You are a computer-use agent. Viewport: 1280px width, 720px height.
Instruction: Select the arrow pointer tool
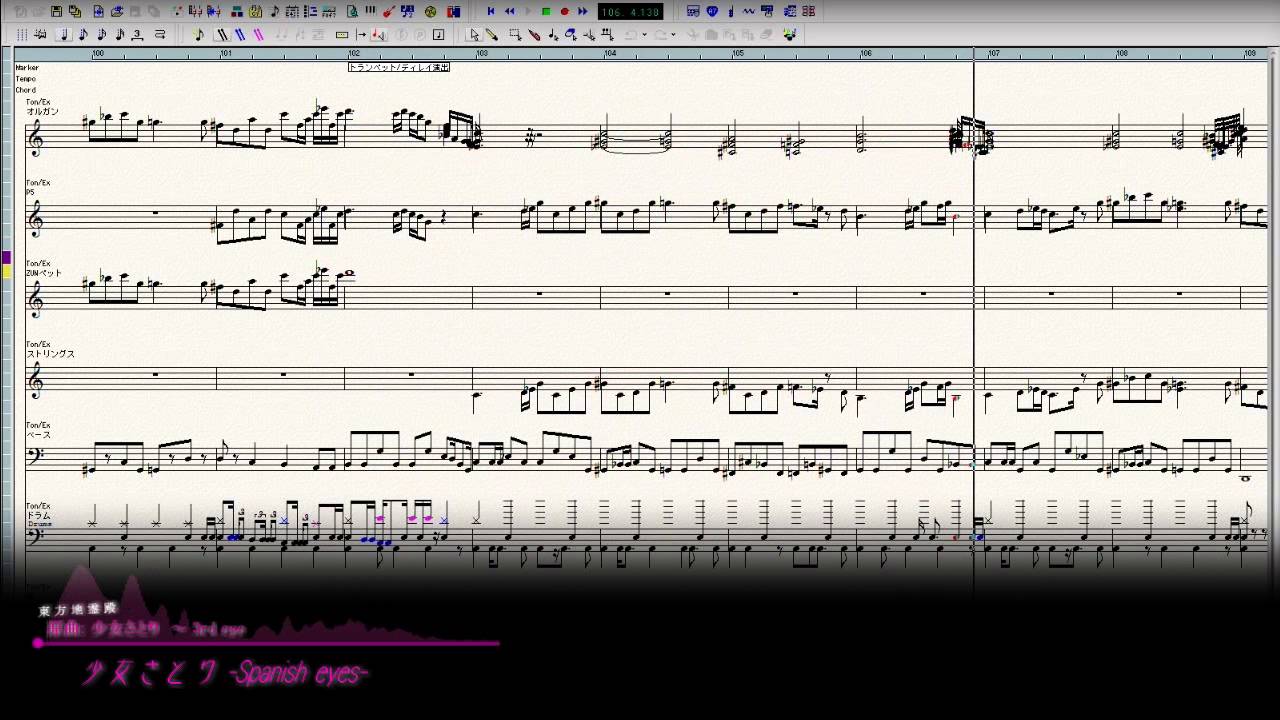[475, 34]
